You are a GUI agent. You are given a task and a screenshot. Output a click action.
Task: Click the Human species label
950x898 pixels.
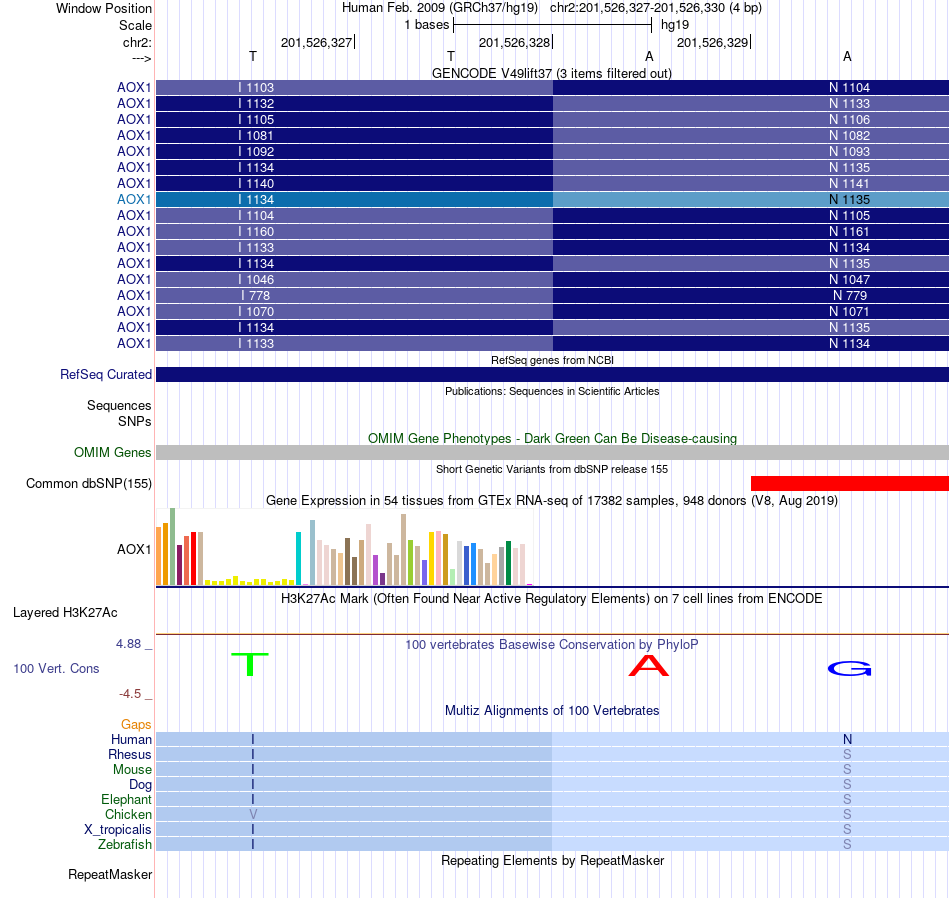[x=131, y=739]
